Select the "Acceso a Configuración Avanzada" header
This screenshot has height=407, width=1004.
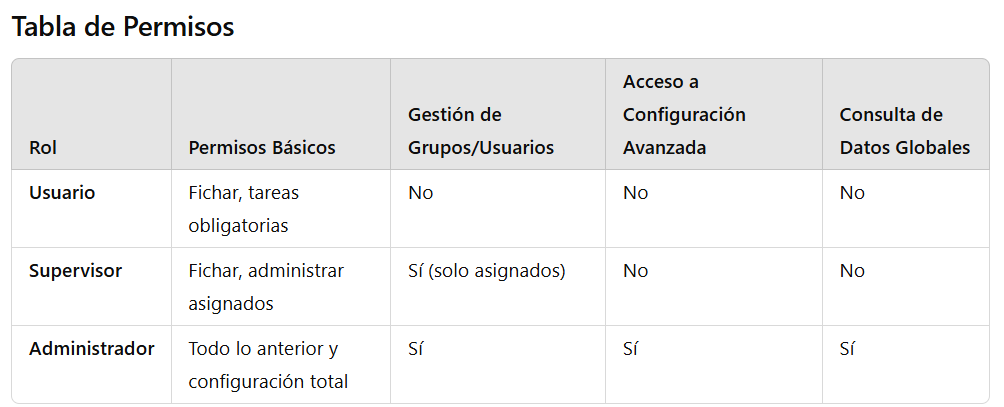click(684, 114)
